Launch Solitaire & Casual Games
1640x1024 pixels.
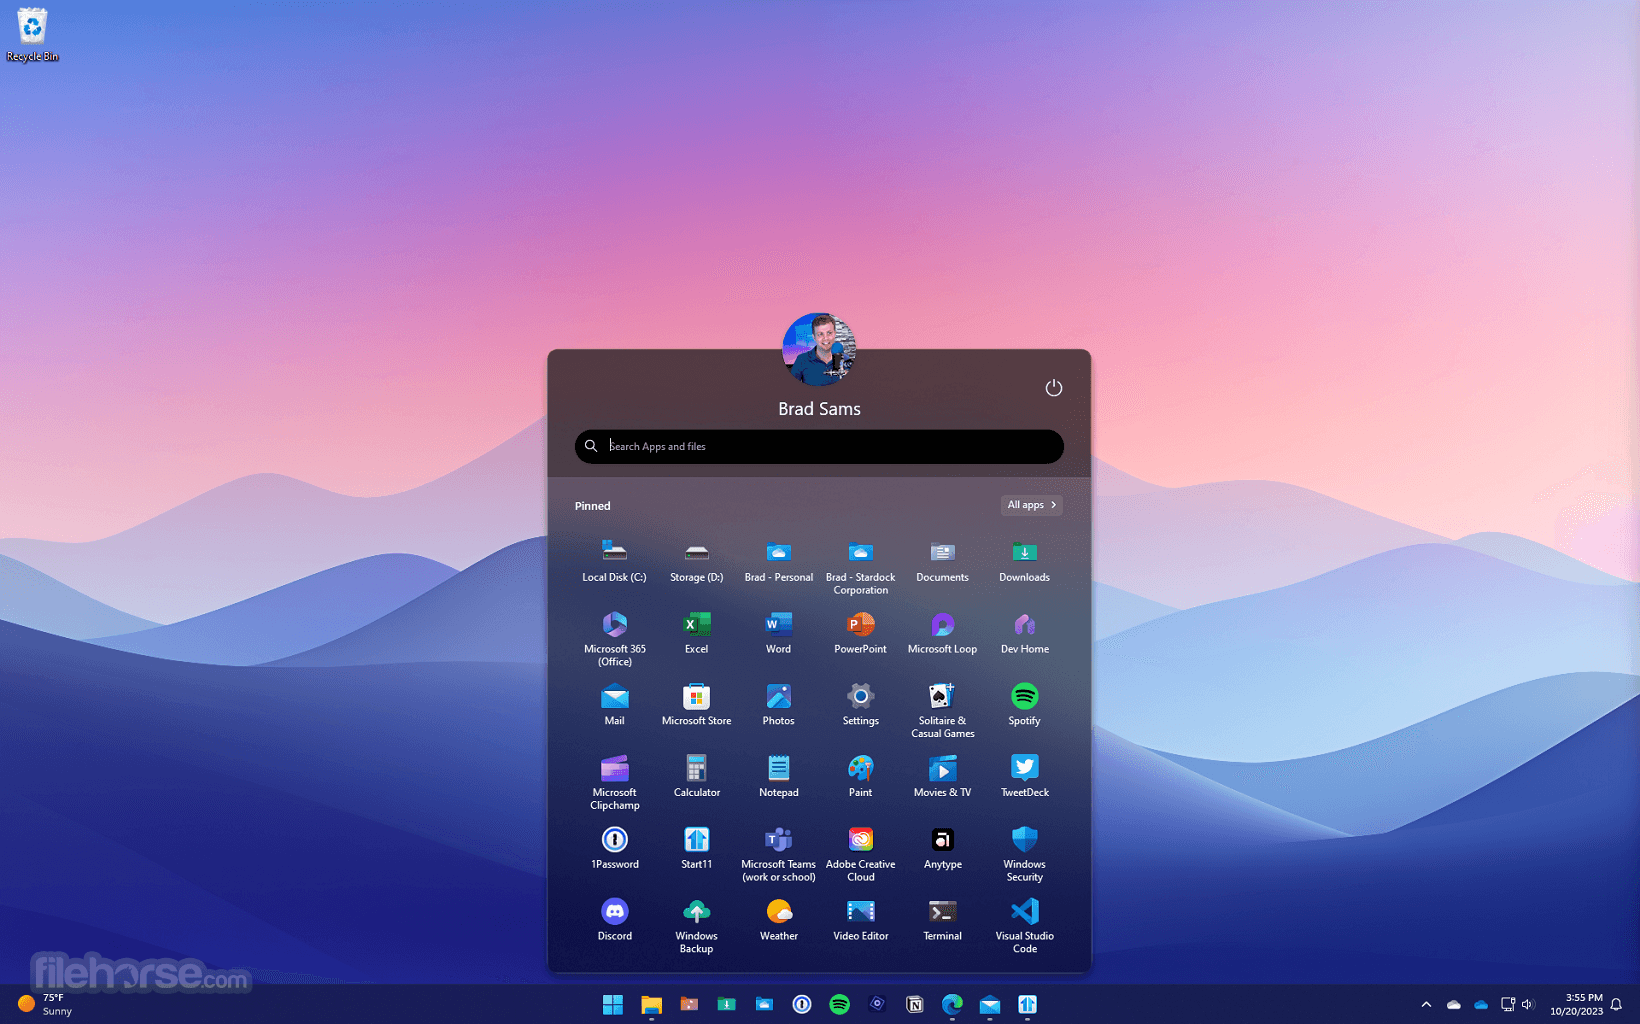(x=942, y=711)
